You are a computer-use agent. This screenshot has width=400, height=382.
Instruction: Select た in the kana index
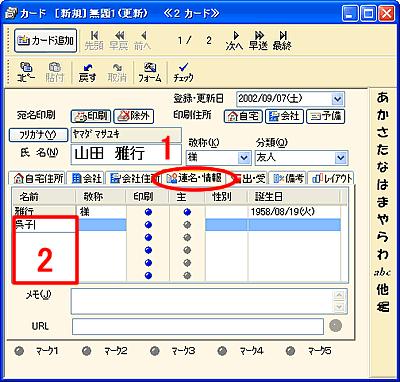[x=383, y=150]
